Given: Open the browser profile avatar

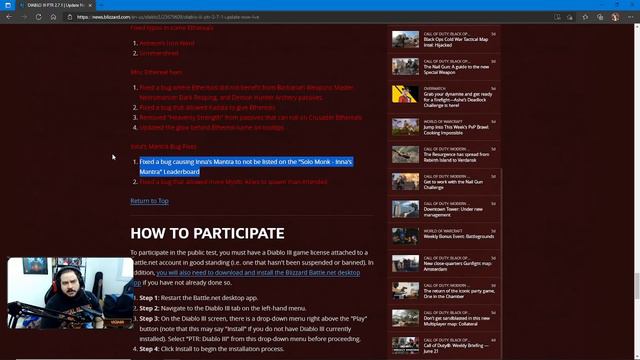Looking at the screenshot, I should 615,17.
